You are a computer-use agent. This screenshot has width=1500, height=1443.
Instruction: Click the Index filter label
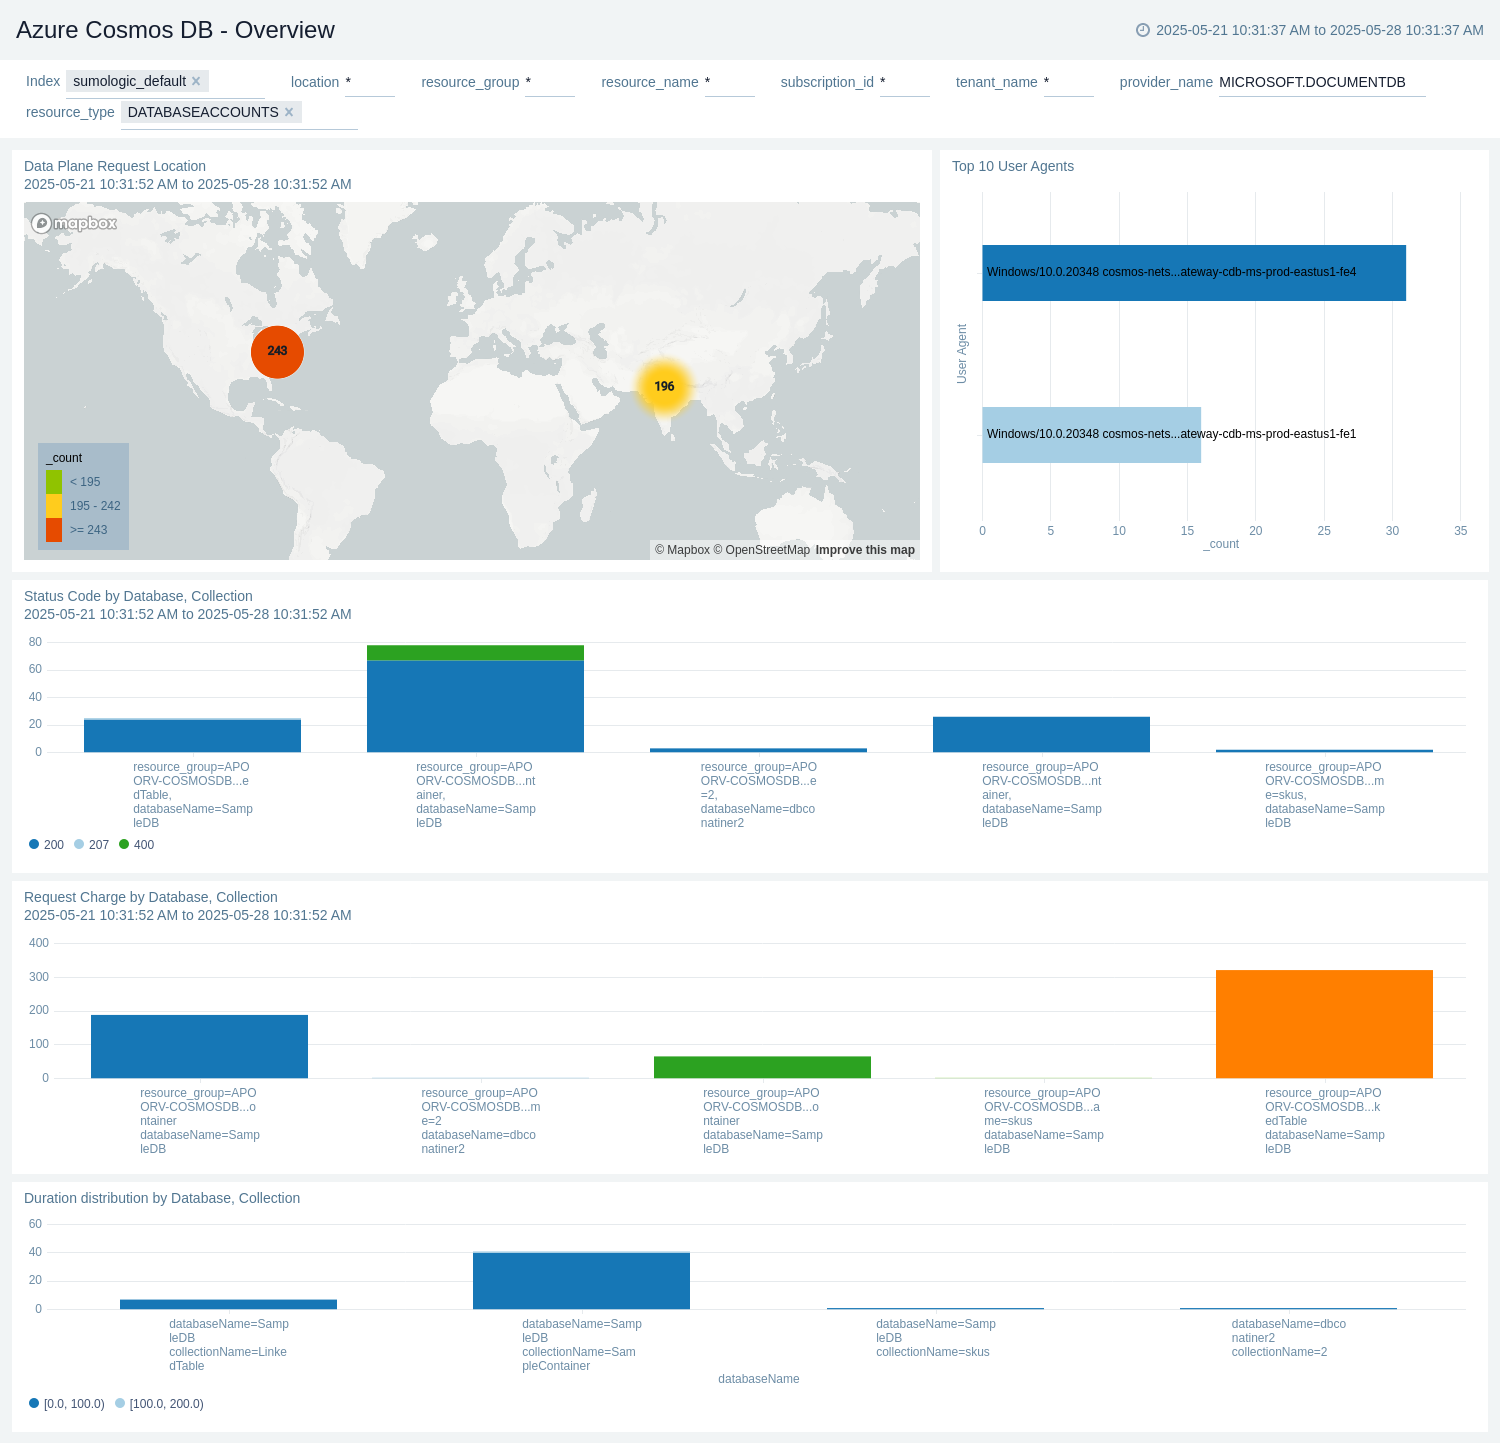point(43,82)
